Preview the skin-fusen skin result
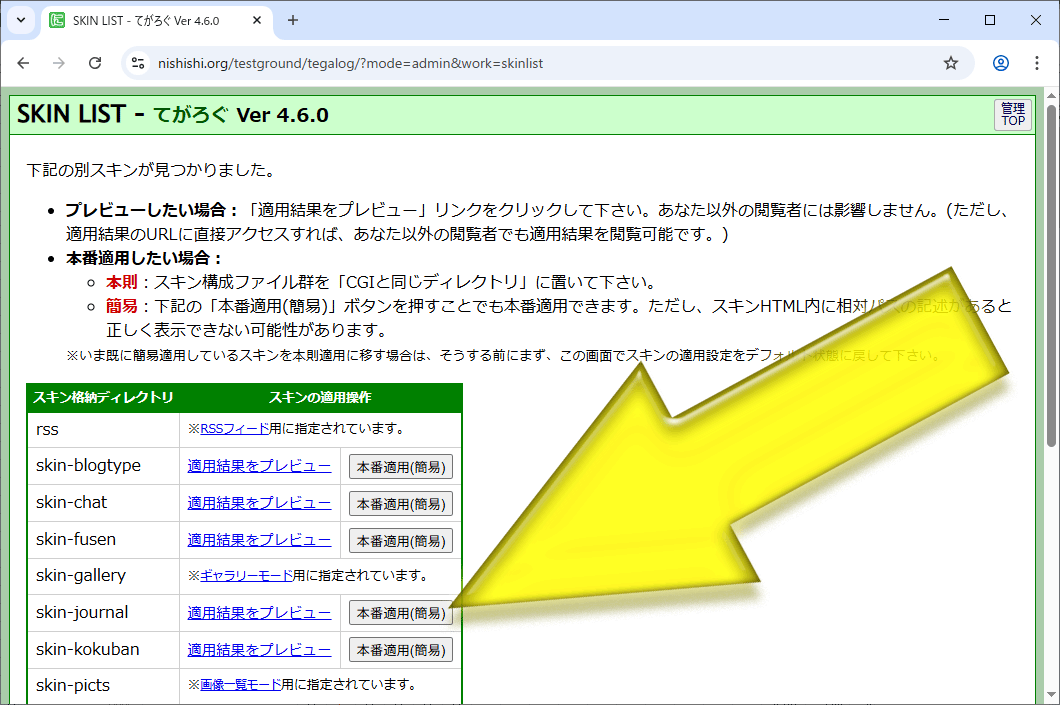Image resolution: width=1060 pixels, height=705 pixels. [260, 540]
